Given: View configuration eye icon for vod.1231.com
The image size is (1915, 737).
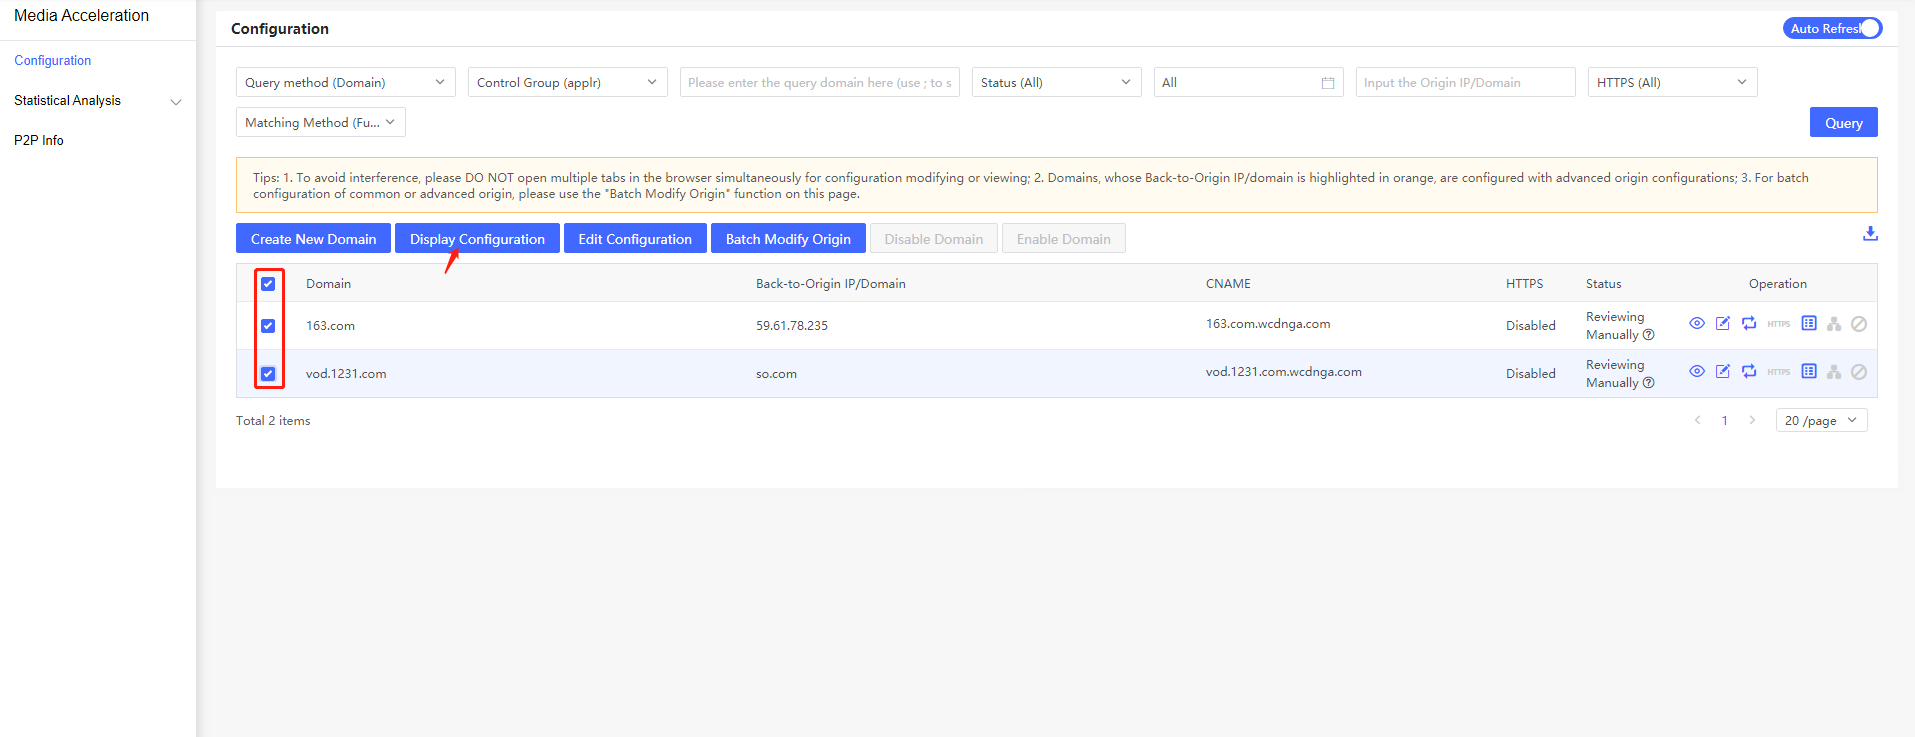Looking at the screenshot, I should pyautogui.click(x=1697, y=371).
